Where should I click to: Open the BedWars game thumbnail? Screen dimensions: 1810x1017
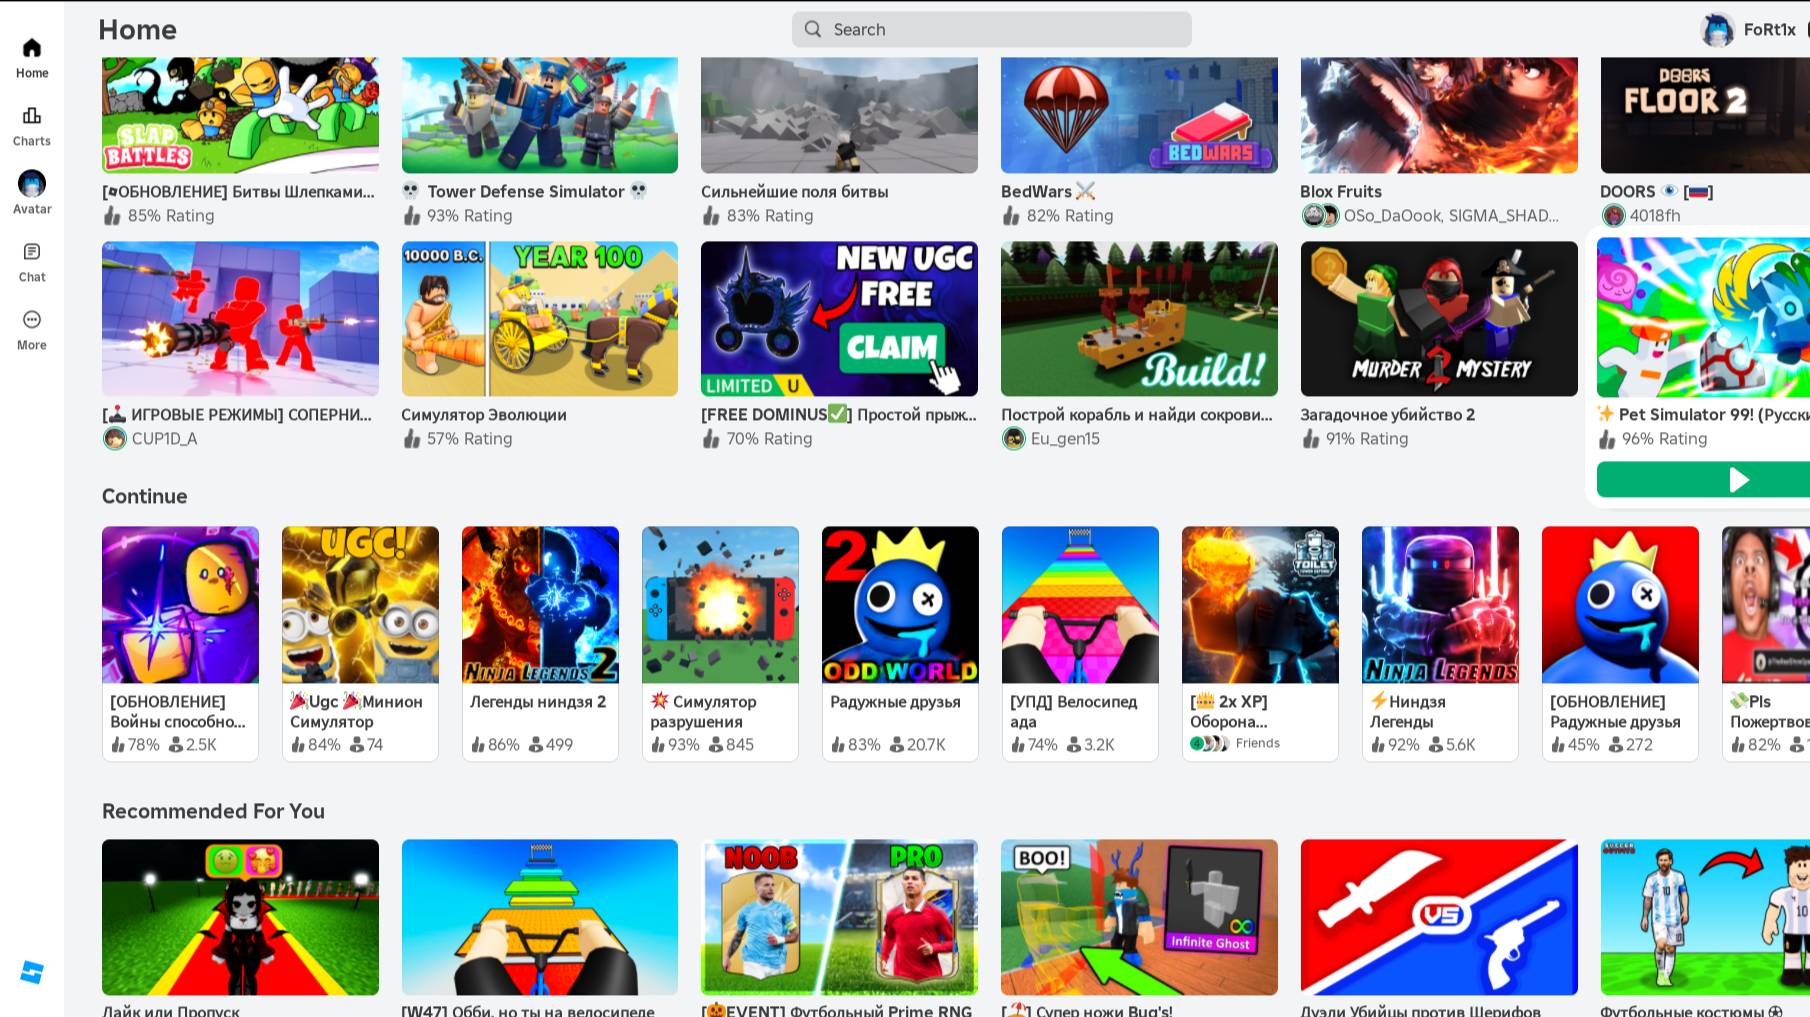[1139, 115]
